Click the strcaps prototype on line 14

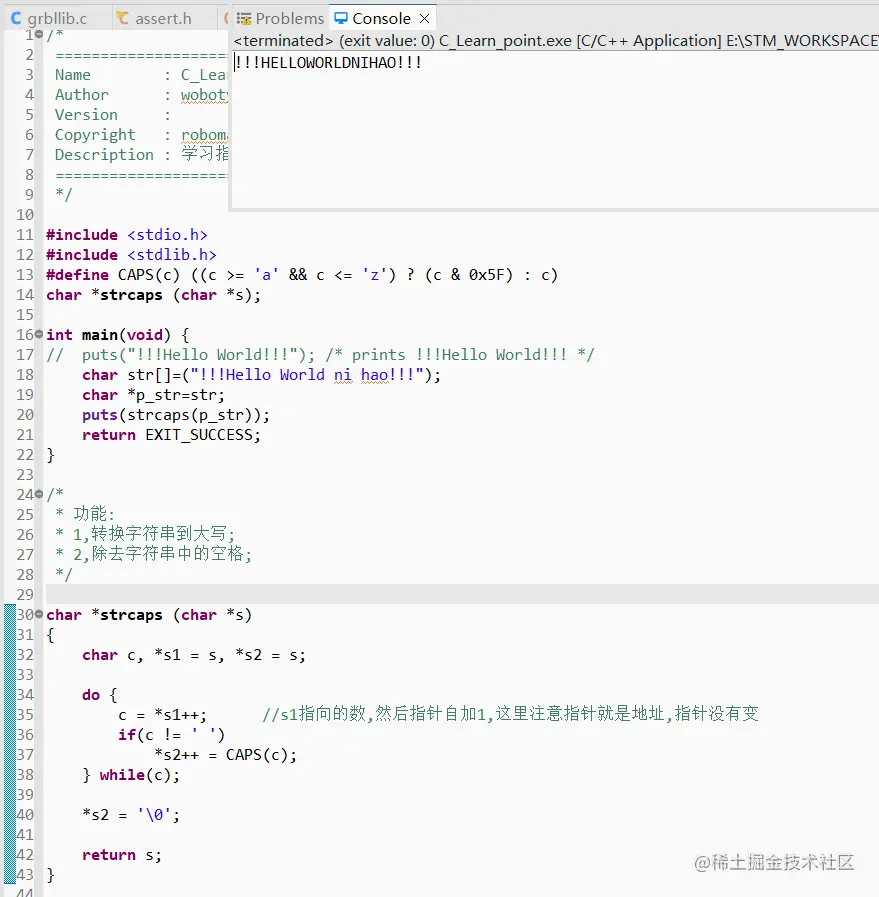[153, 295]
